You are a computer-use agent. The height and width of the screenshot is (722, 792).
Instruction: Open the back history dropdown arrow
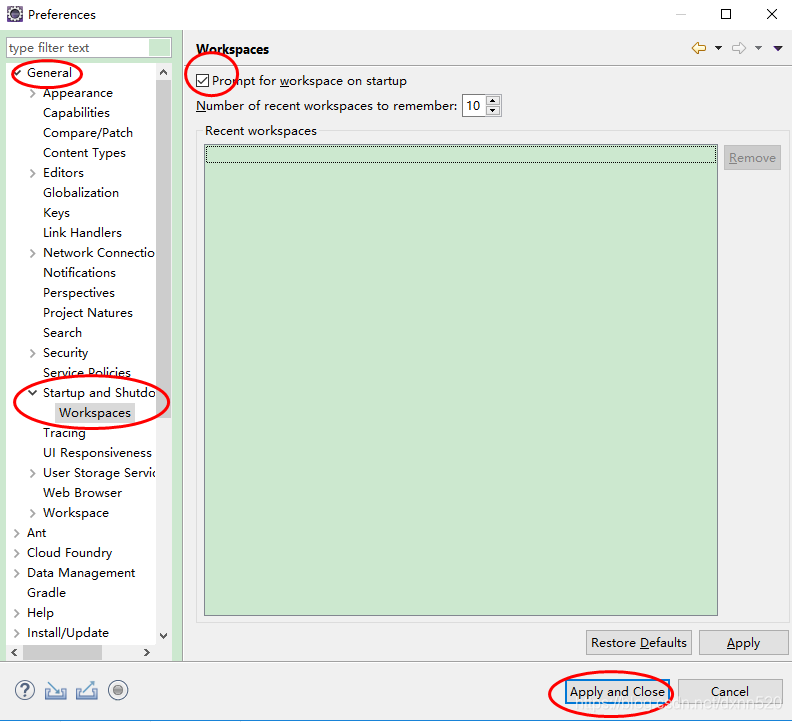click(x=718, y=48)
